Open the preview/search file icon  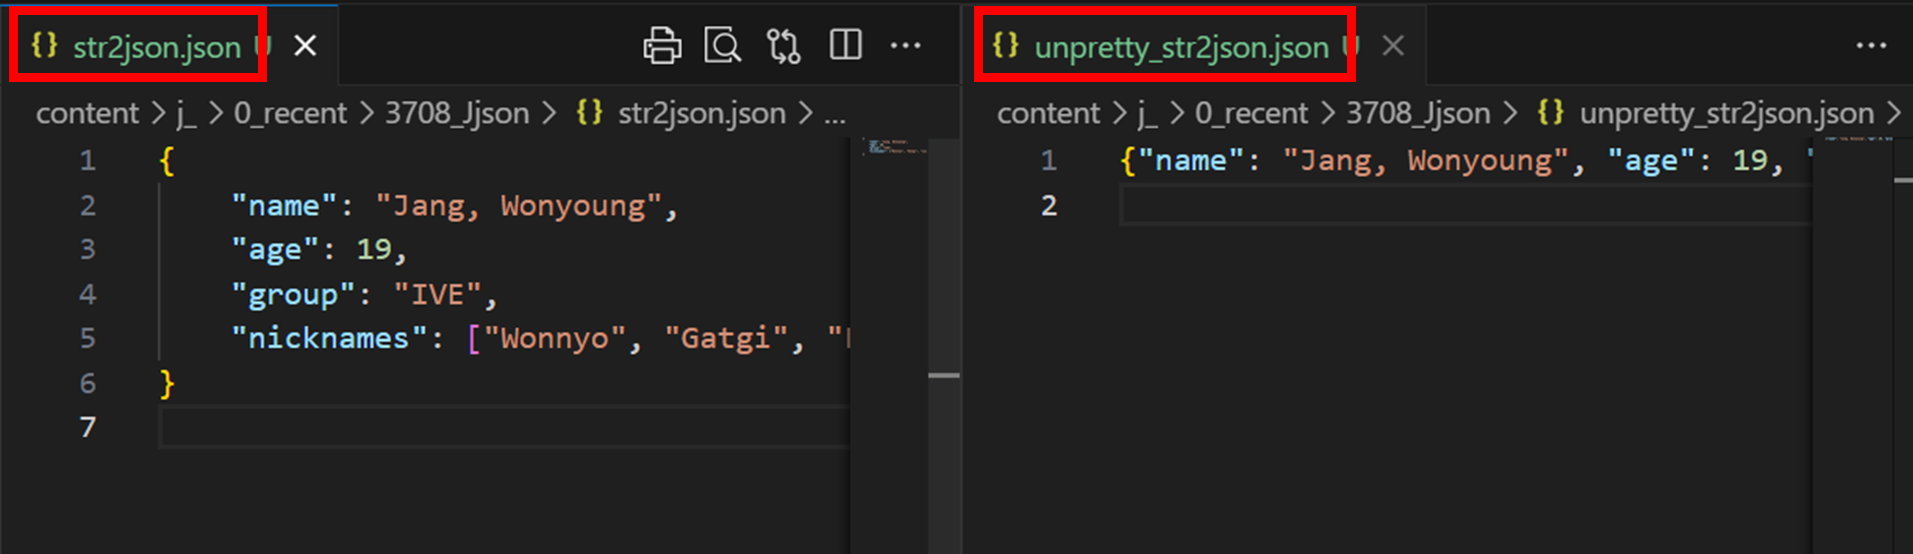pyautogui.click(x=722, y=46)
